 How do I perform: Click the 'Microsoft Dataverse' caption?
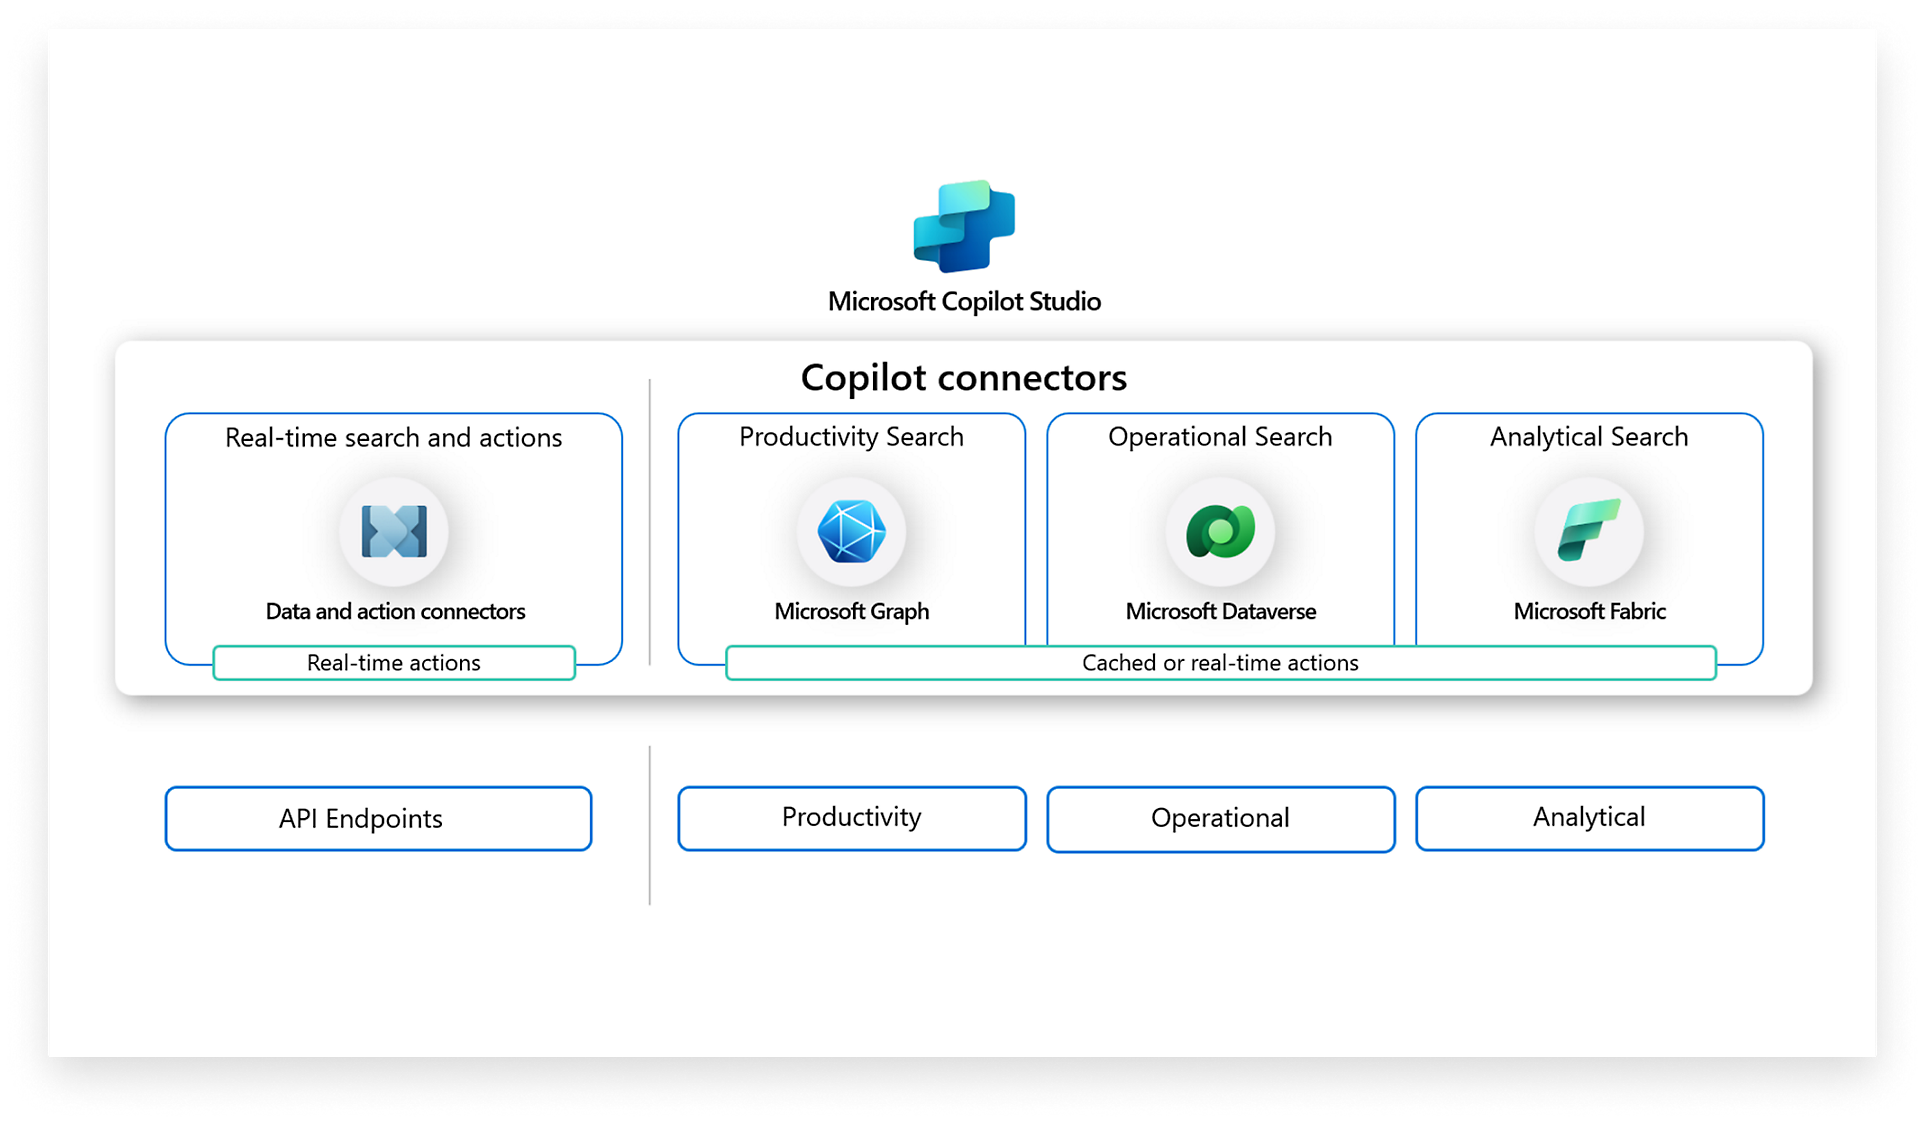pyautogui.click(x=1220, y=611)
